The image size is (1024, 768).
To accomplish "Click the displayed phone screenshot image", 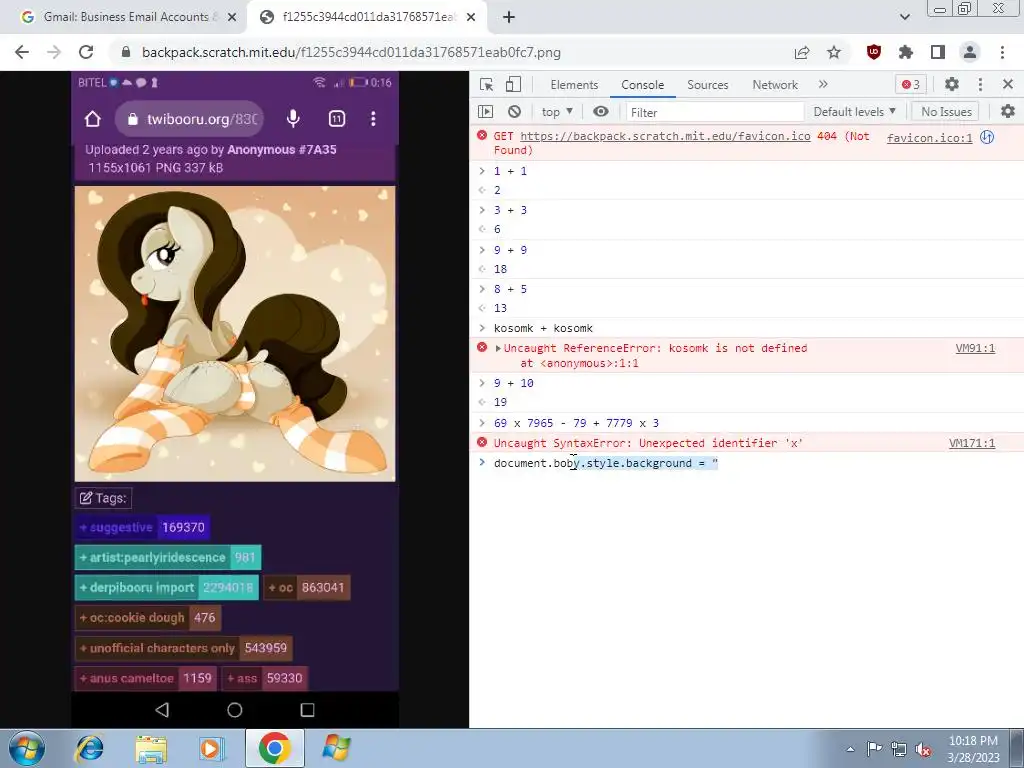I will click(x=235, y=399).
